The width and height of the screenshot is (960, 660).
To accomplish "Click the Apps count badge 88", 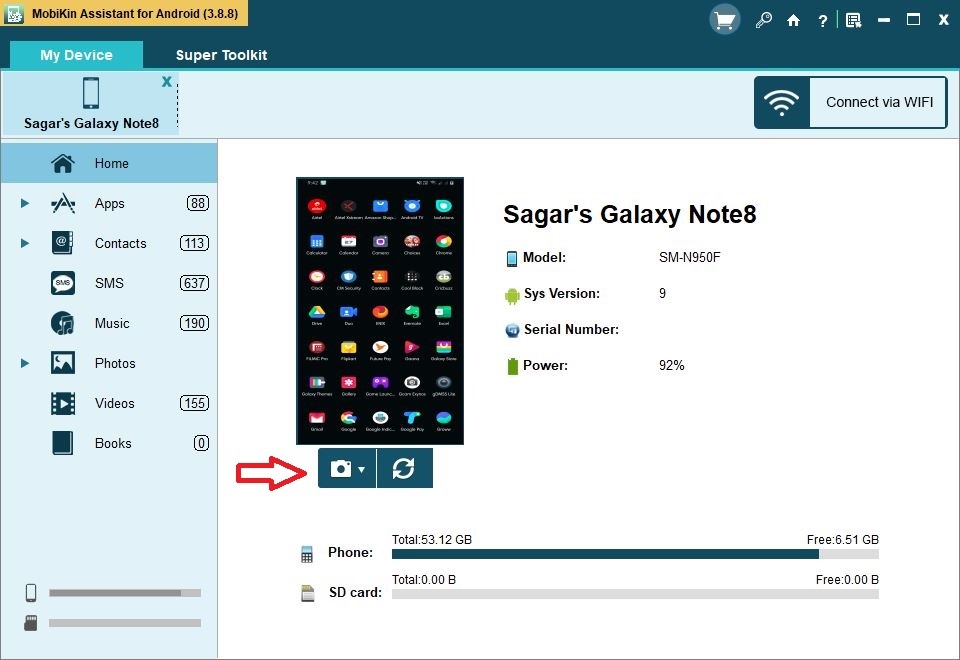I will coord(198,203).
